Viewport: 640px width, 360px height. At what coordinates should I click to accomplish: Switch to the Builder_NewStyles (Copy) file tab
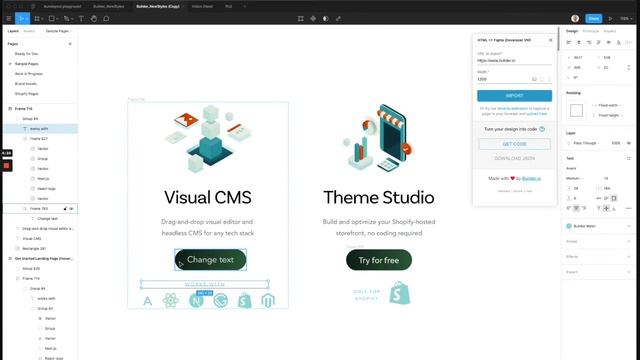[x=158, y=7]
